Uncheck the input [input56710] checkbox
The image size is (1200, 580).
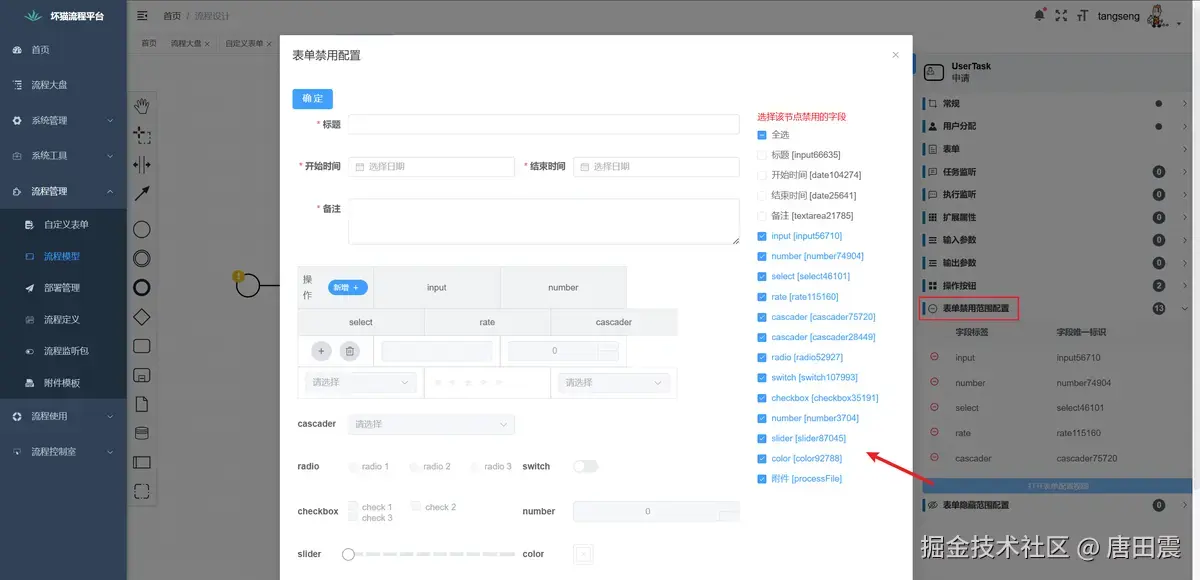pos(762,236)
